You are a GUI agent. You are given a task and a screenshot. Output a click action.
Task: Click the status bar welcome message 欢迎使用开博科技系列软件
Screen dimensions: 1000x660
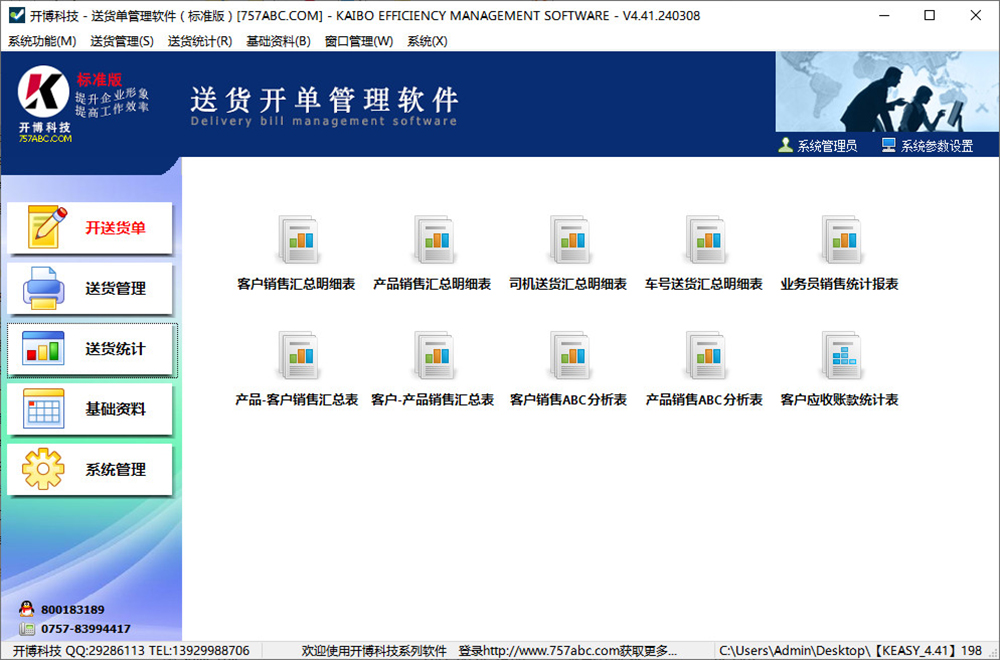click(x=374, y=650)
